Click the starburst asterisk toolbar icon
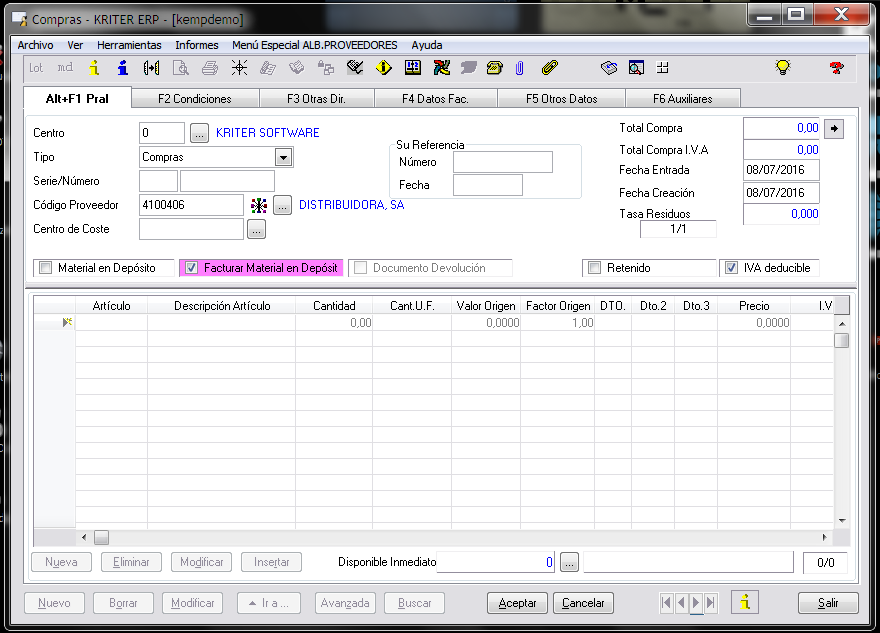This screenshot has width=880, height=633. point(239,68)
